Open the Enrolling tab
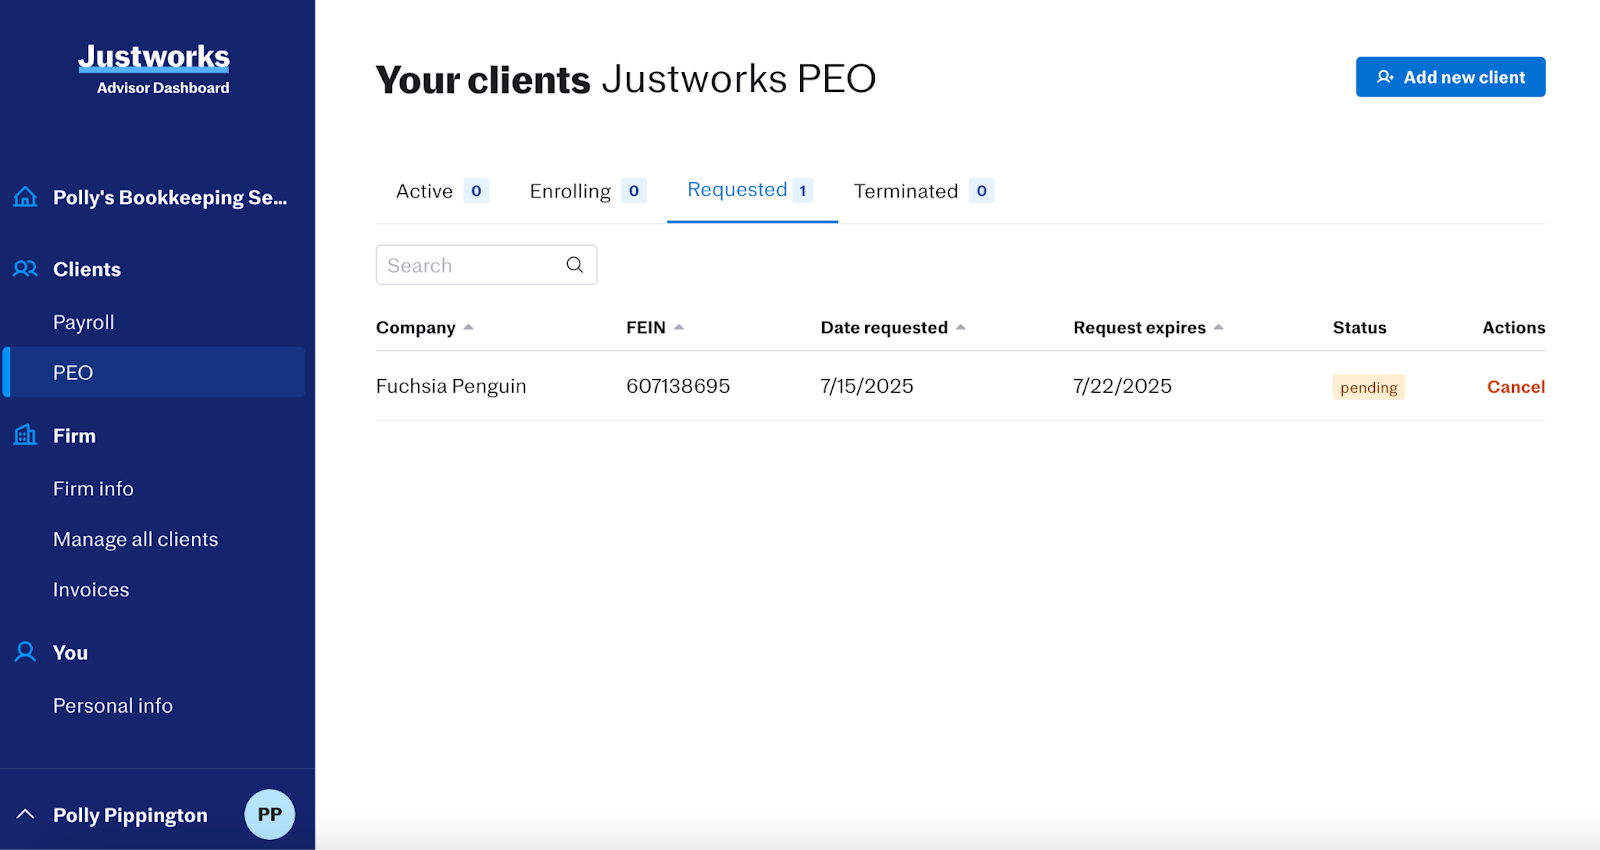The width and height of the screenshot is (1600, 850). pyautogui.click(x=587, y=191)
